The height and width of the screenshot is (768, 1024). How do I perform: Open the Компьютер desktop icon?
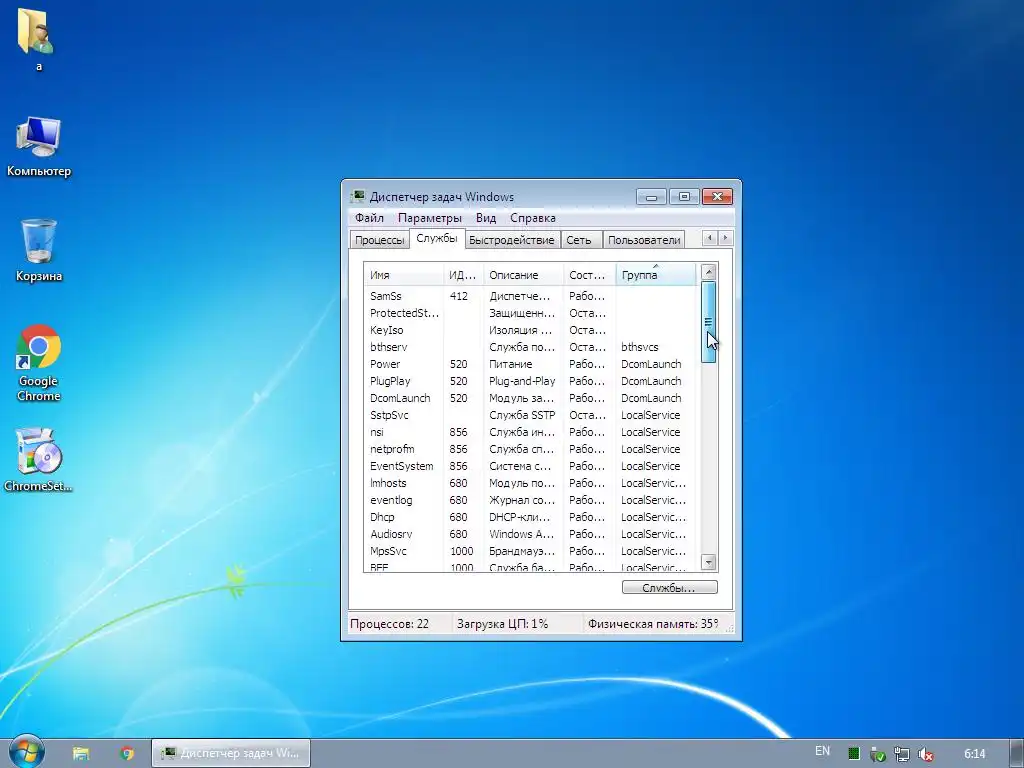(x=39, y=148)
